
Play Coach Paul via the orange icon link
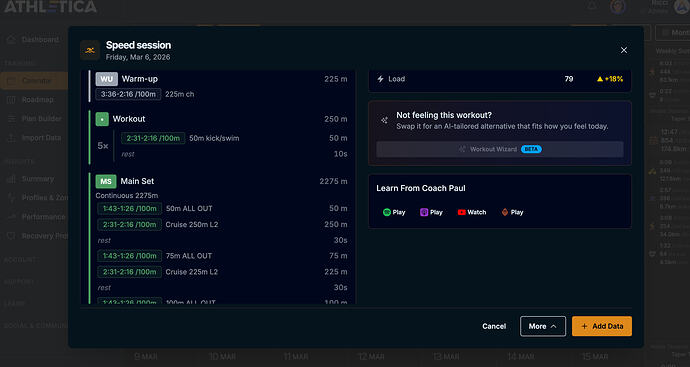point(513,212)
